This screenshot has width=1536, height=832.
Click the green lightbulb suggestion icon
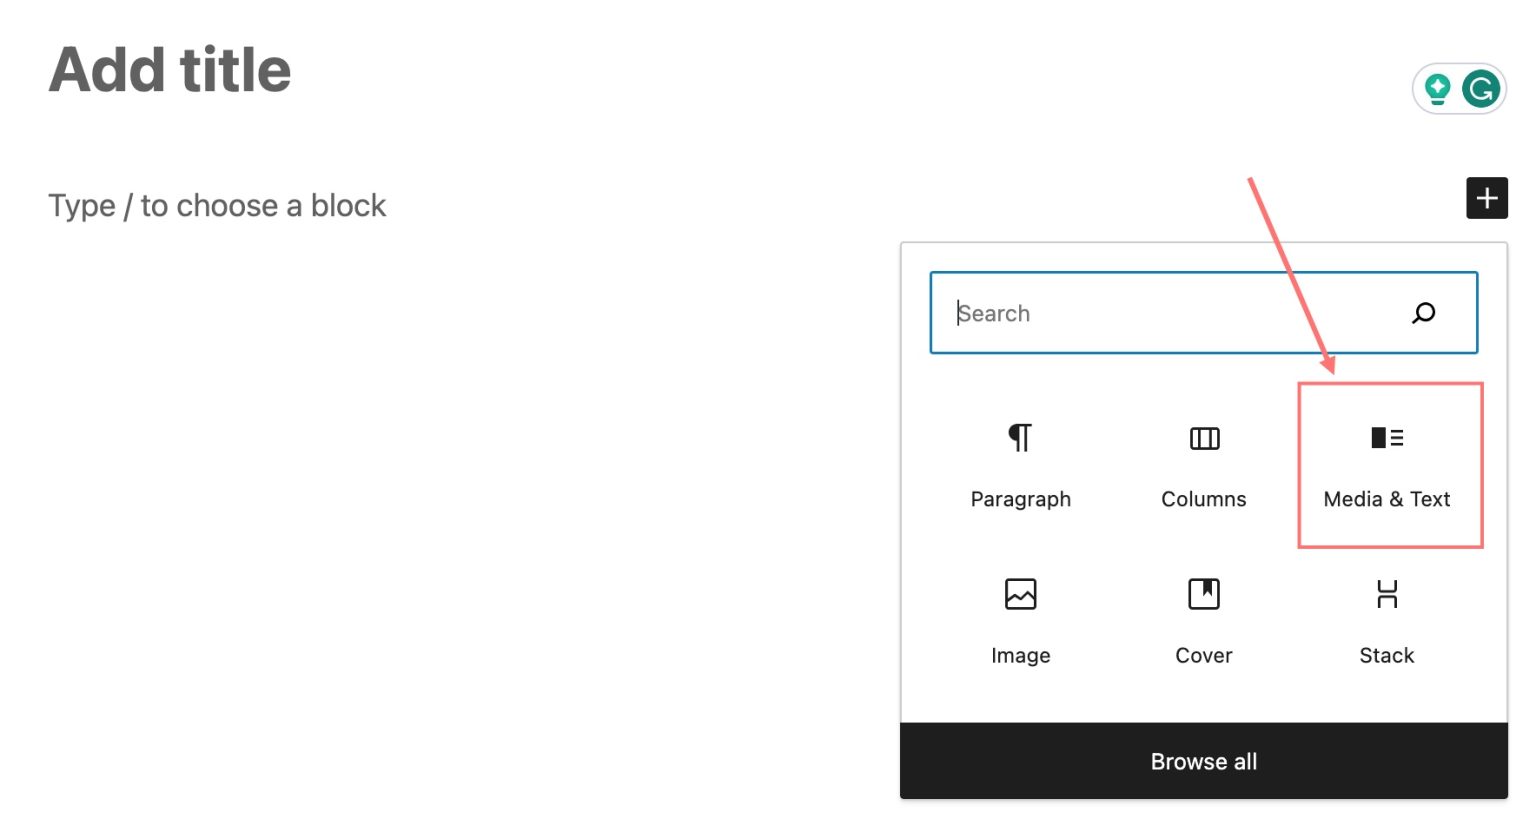[1438, 88]
